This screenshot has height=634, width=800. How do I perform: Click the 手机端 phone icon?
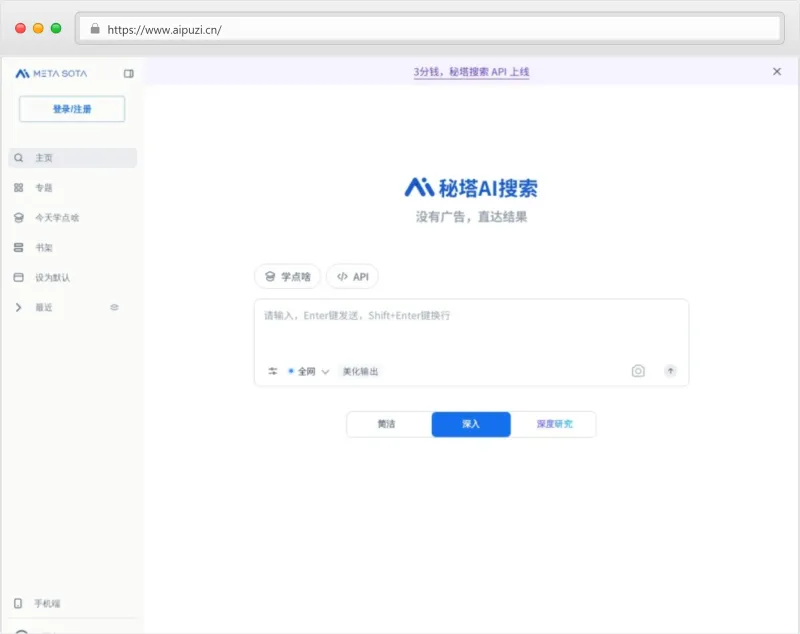pyautogui.click(x=18, y=603)
